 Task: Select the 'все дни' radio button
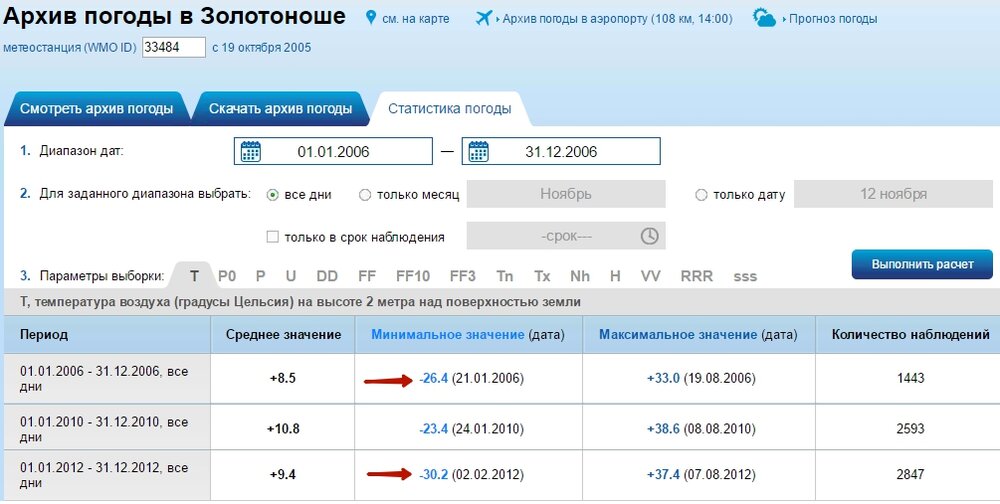point(272,195)
